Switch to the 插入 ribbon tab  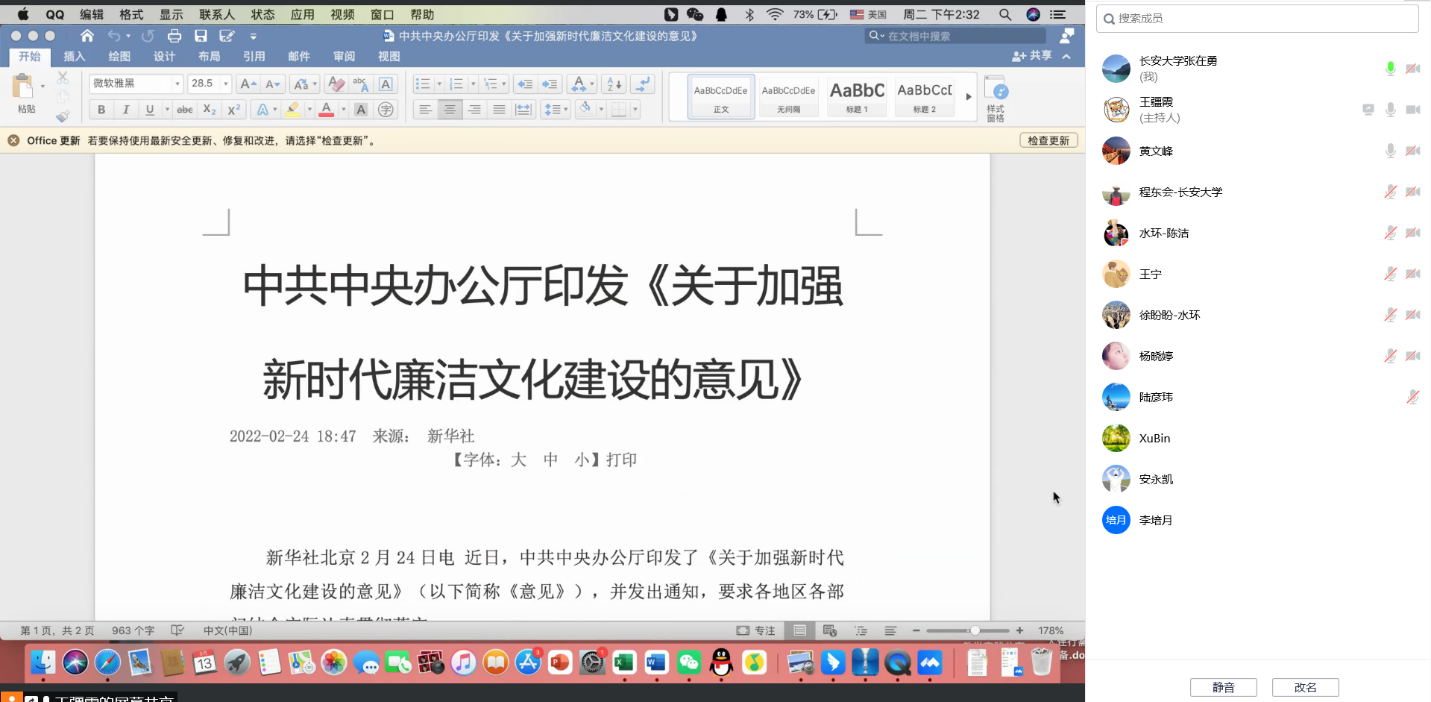(x=74, y=57)
